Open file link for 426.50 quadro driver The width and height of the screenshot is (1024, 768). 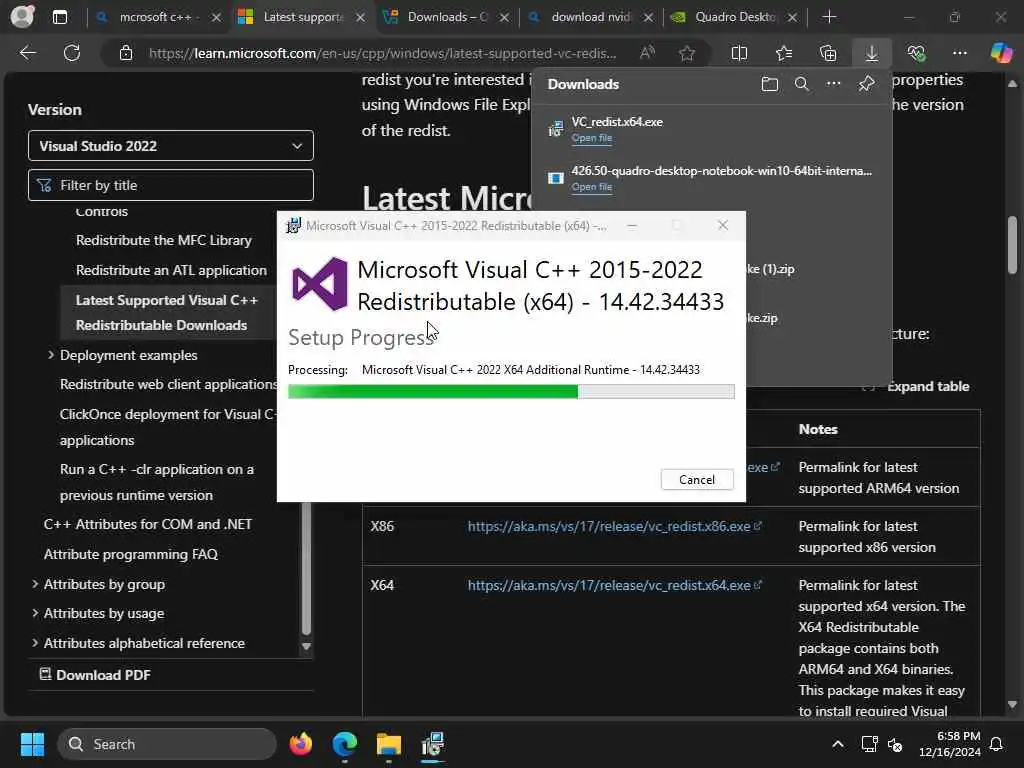[592, 187]
